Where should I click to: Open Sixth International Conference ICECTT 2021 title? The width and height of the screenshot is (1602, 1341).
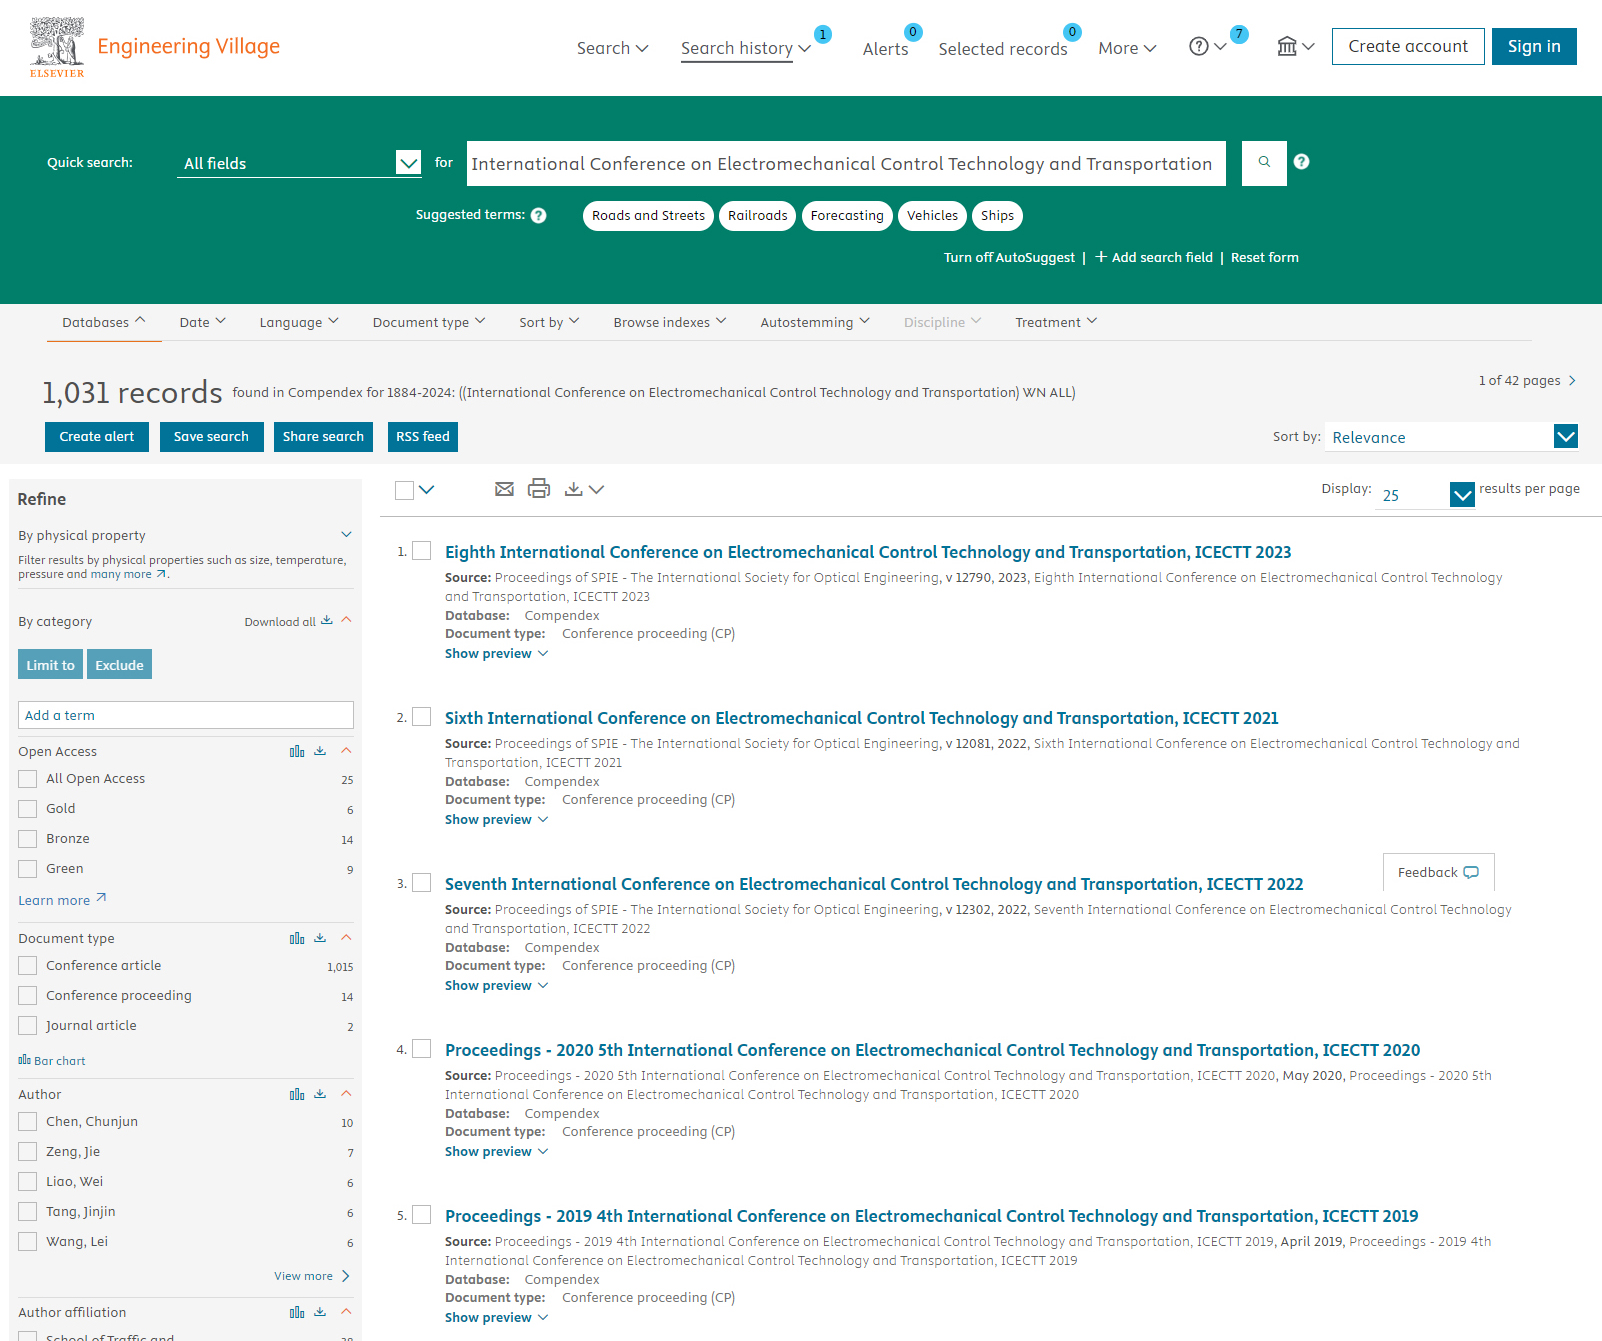tap(861, 718)
